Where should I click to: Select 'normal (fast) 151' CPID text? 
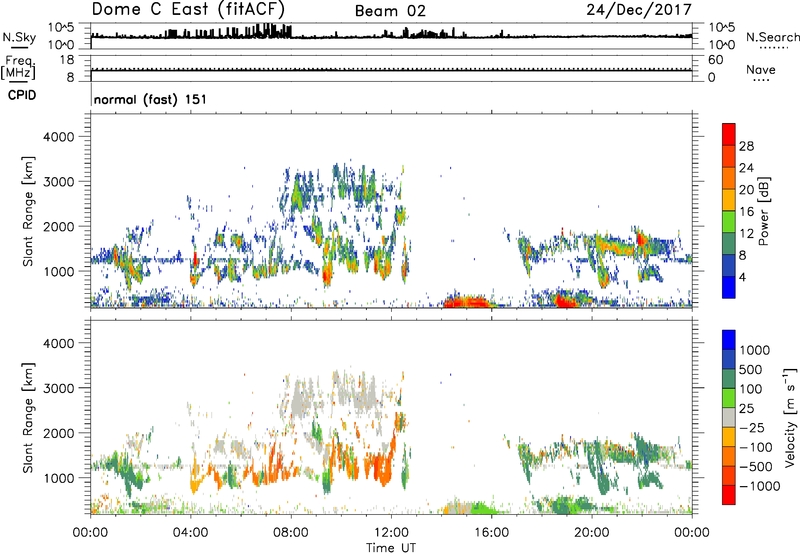151,99
